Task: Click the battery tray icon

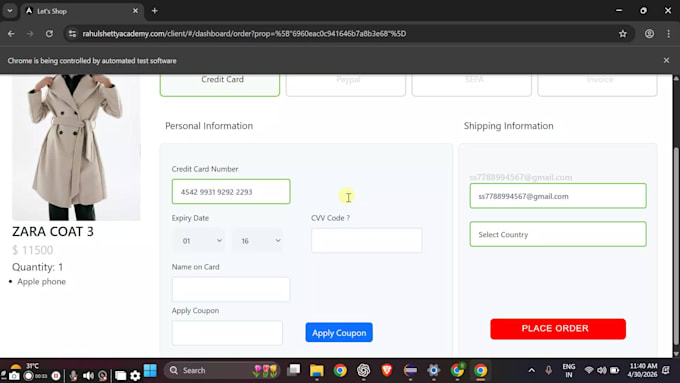Action: coord(615,370)
